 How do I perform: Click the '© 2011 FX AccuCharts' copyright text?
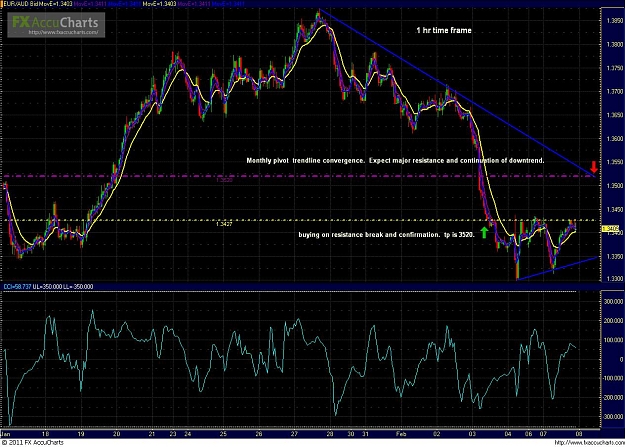point(32,443)
